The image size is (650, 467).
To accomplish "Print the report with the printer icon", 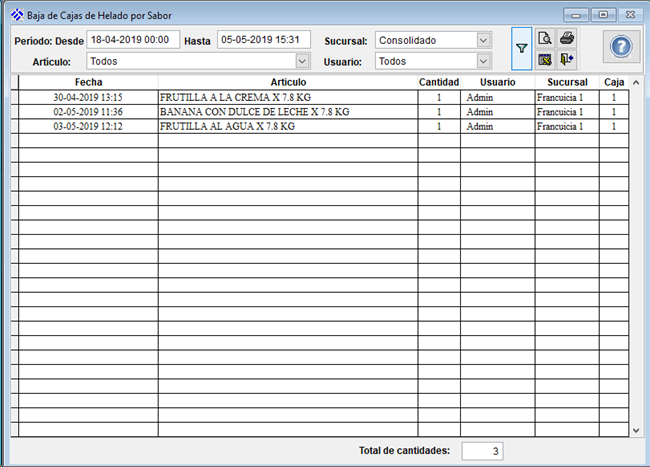I will (x=567, y=39).
